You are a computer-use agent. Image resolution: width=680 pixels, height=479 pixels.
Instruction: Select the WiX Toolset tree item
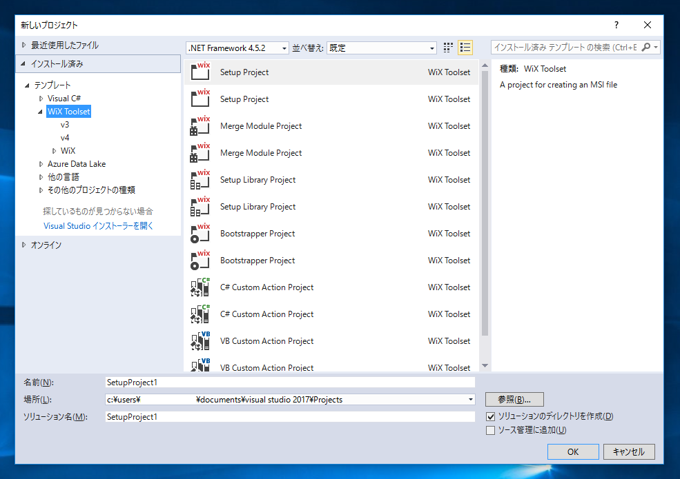pyautogui.click(x=69, y=111)
